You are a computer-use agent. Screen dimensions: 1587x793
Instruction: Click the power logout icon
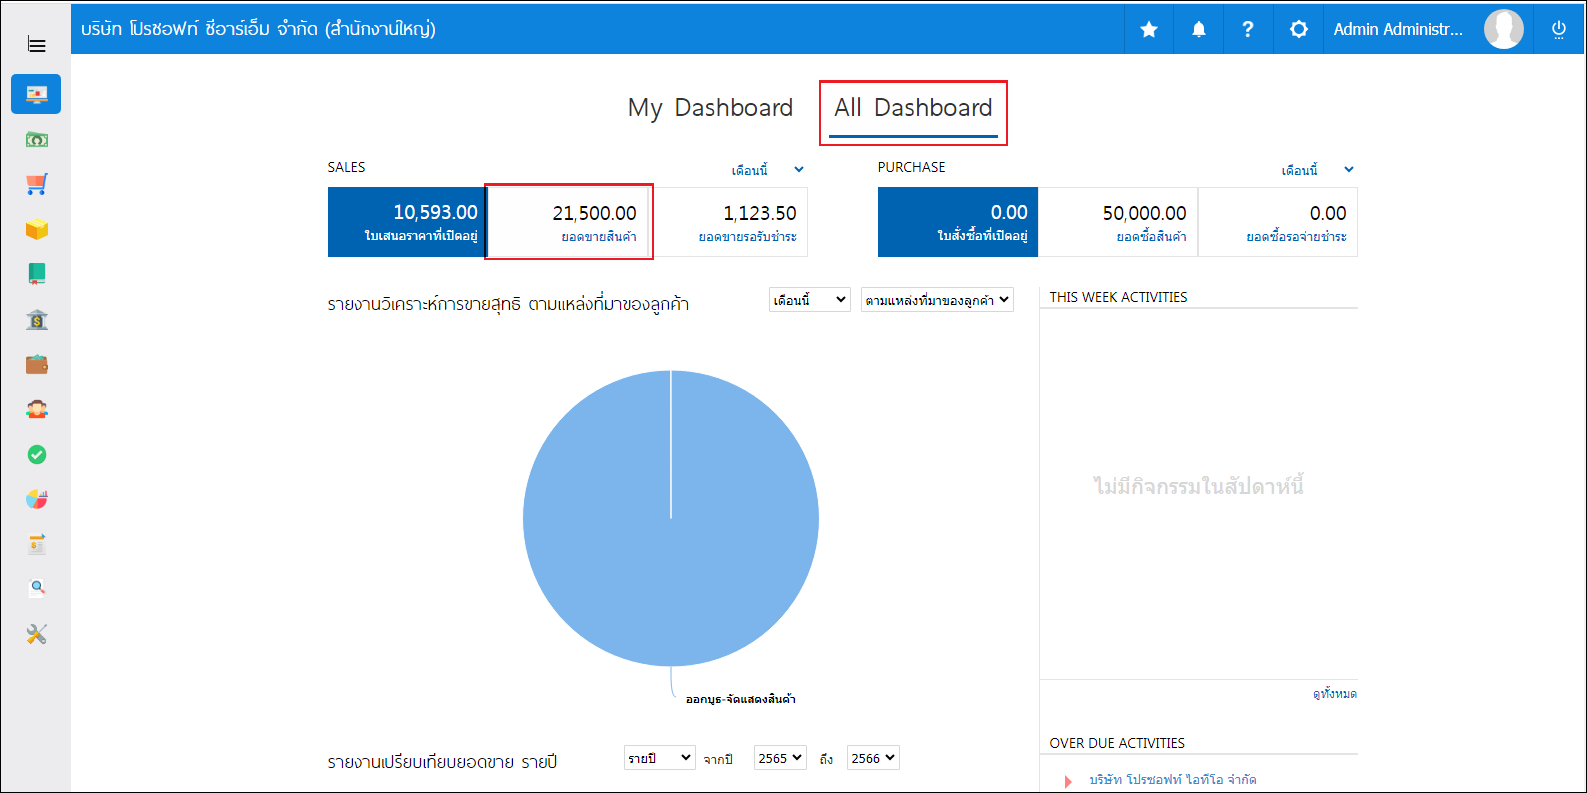(x=1558, y=29)
